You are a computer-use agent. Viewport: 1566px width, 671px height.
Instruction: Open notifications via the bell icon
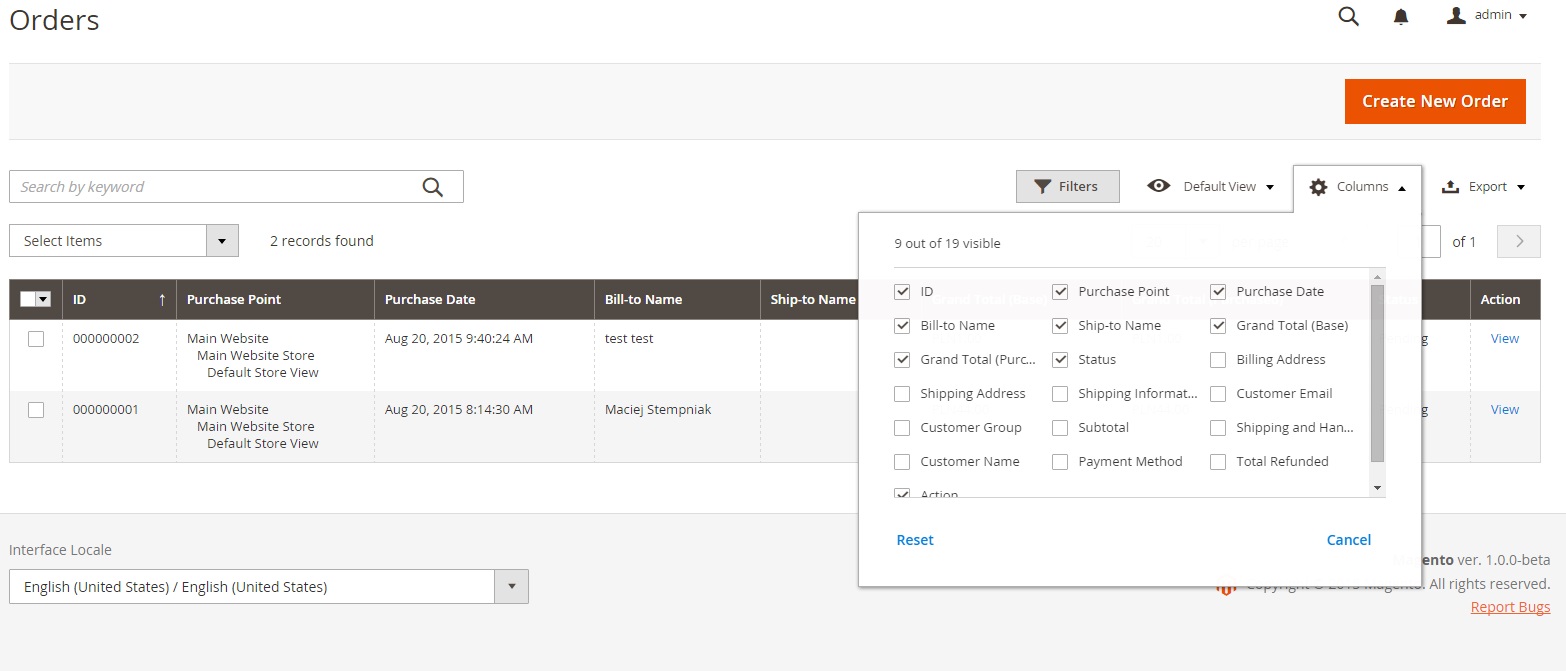point(1401,16)
